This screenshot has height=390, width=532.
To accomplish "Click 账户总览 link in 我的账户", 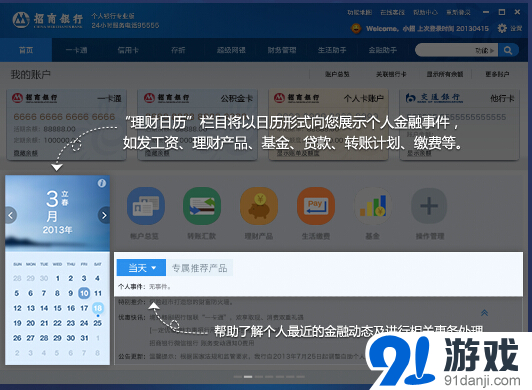I will click(337, 74).
